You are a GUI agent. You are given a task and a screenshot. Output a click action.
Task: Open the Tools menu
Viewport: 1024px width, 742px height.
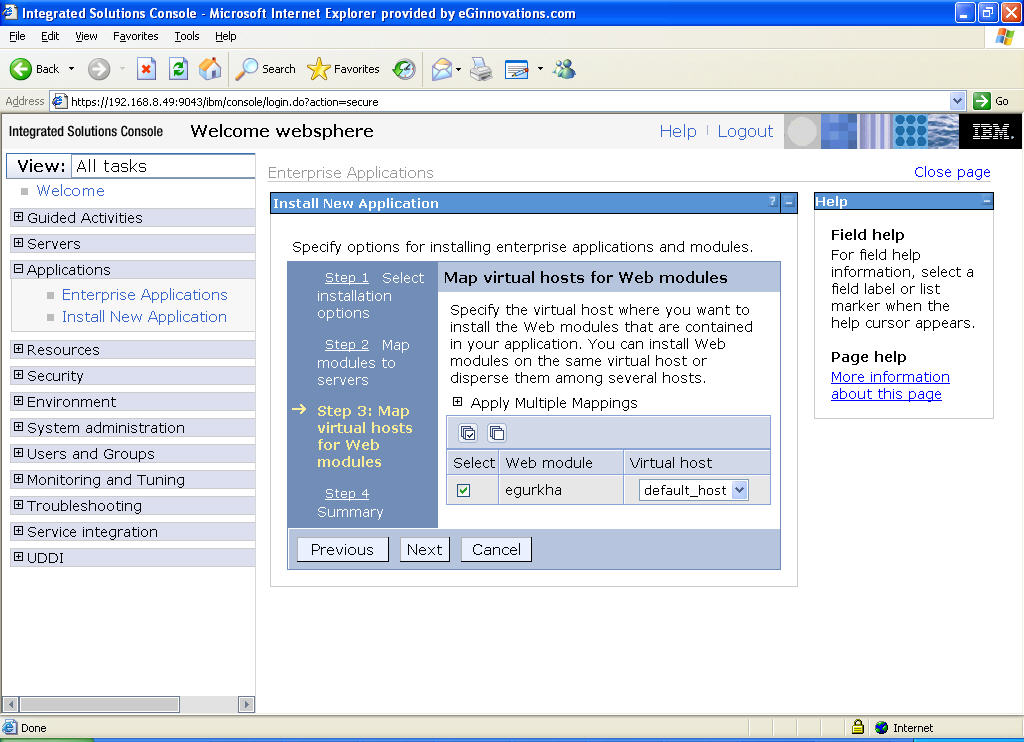click(186, 36)
